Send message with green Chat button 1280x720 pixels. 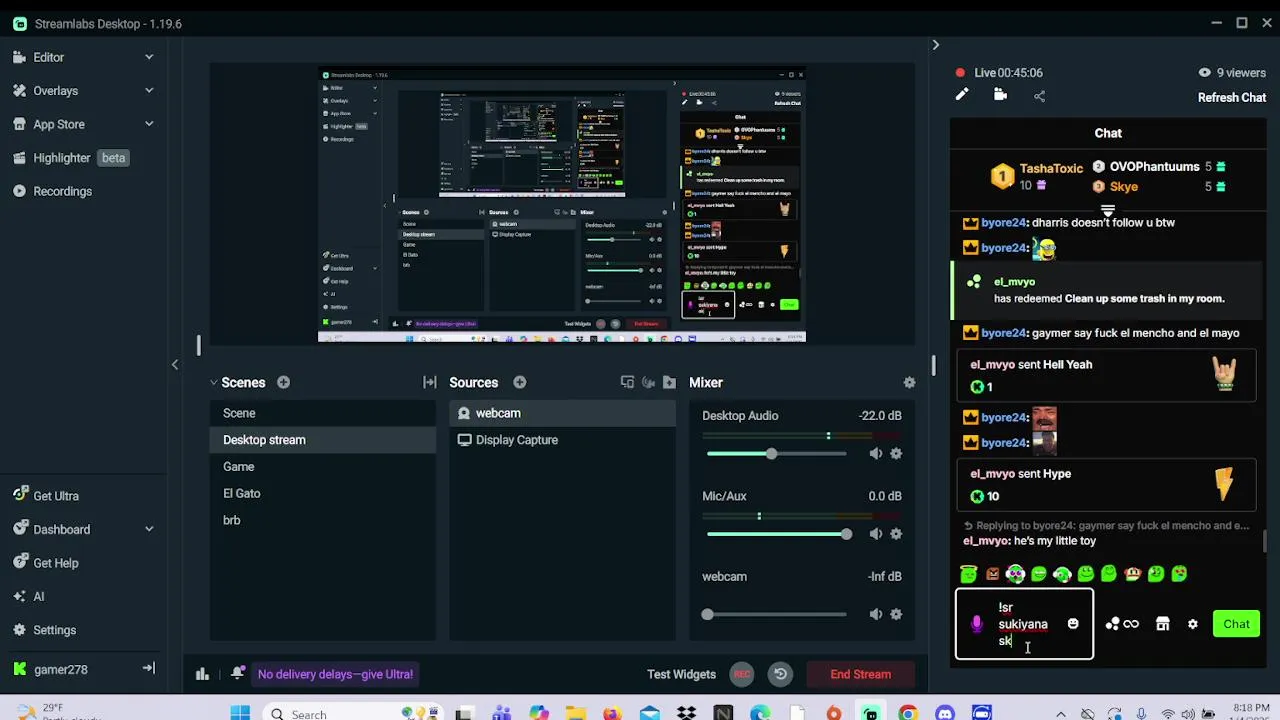(1236, 624)
